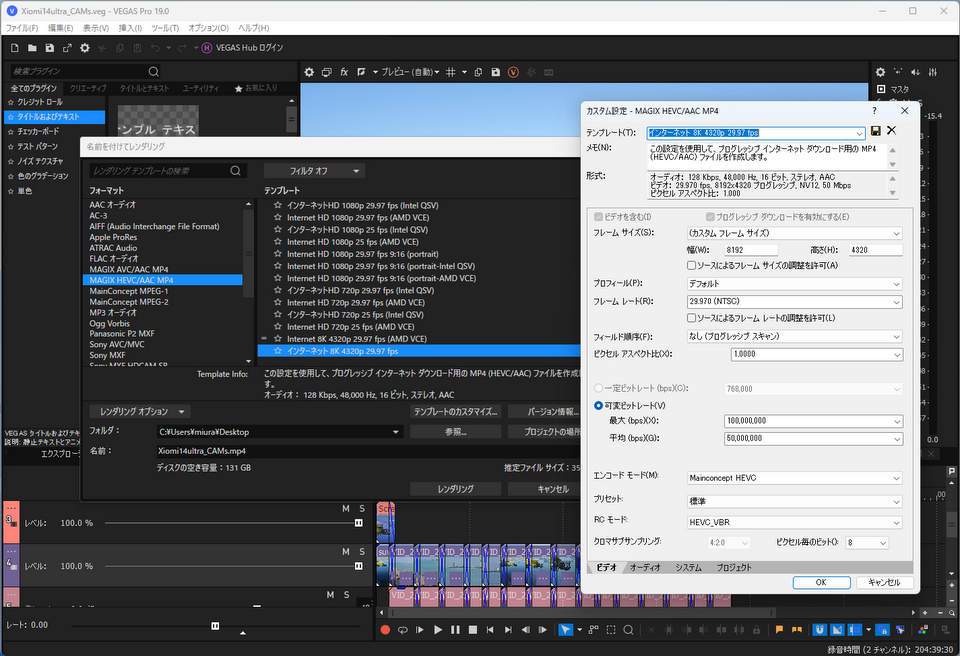Viewport: 960px width, 656px height.
Task: Enable ソースによるフレーム レートの調整を許可 checkbox
Action: pos(692,318)
